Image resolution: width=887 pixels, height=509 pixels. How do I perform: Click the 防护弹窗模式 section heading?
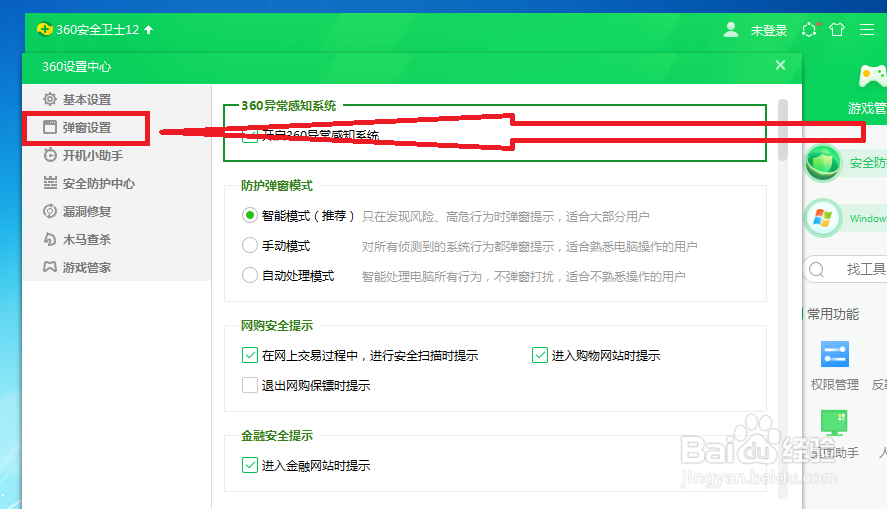point(277,186)
